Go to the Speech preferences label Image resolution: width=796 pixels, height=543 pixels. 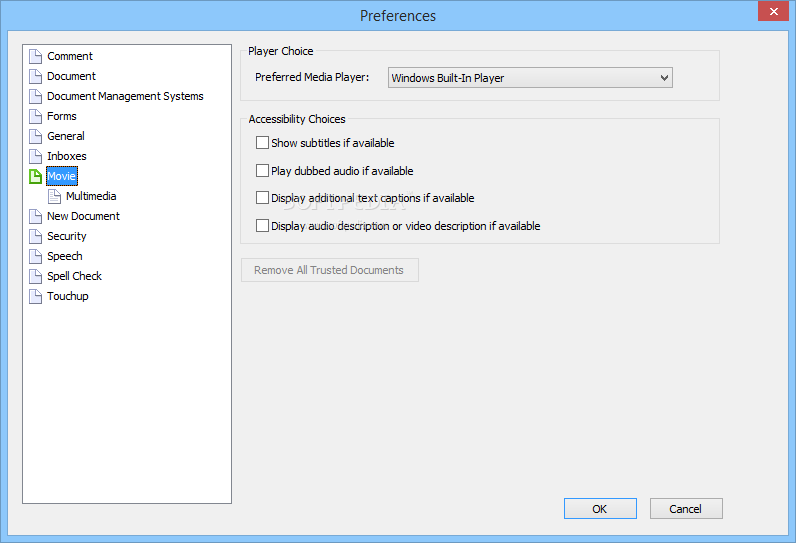[64, 256]
